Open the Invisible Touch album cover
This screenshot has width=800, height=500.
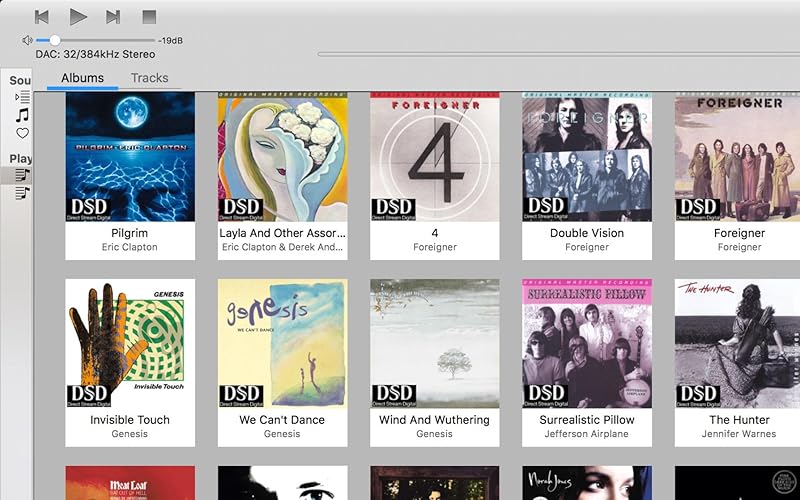pyautogui.click(x=130, y=343)
